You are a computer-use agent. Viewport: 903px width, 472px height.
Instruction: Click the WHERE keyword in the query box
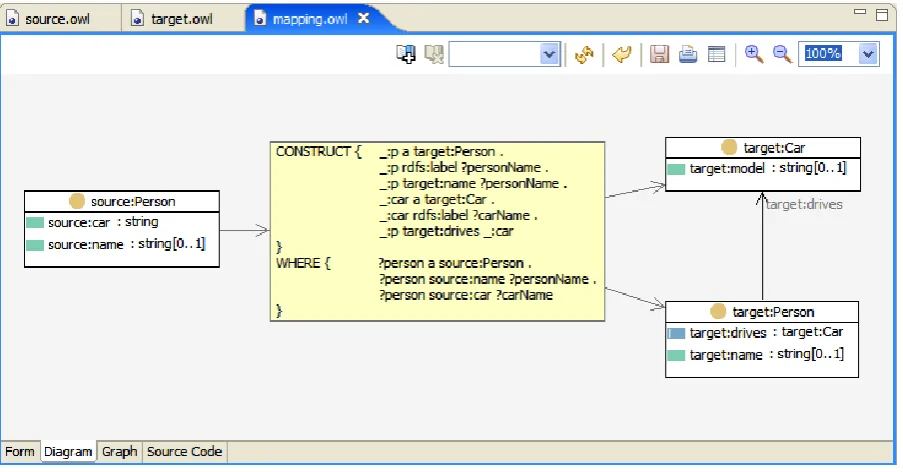(x=298, y=263)
